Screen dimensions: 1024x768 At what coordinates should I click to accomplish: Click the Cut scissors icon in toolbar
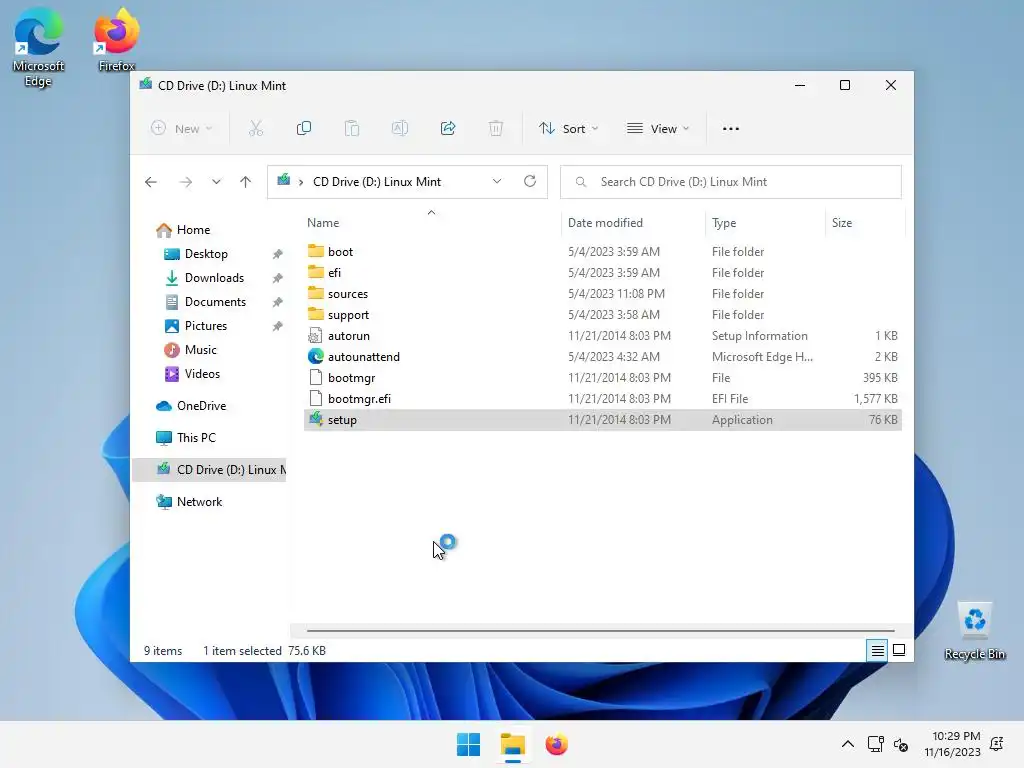click(255, 129)
